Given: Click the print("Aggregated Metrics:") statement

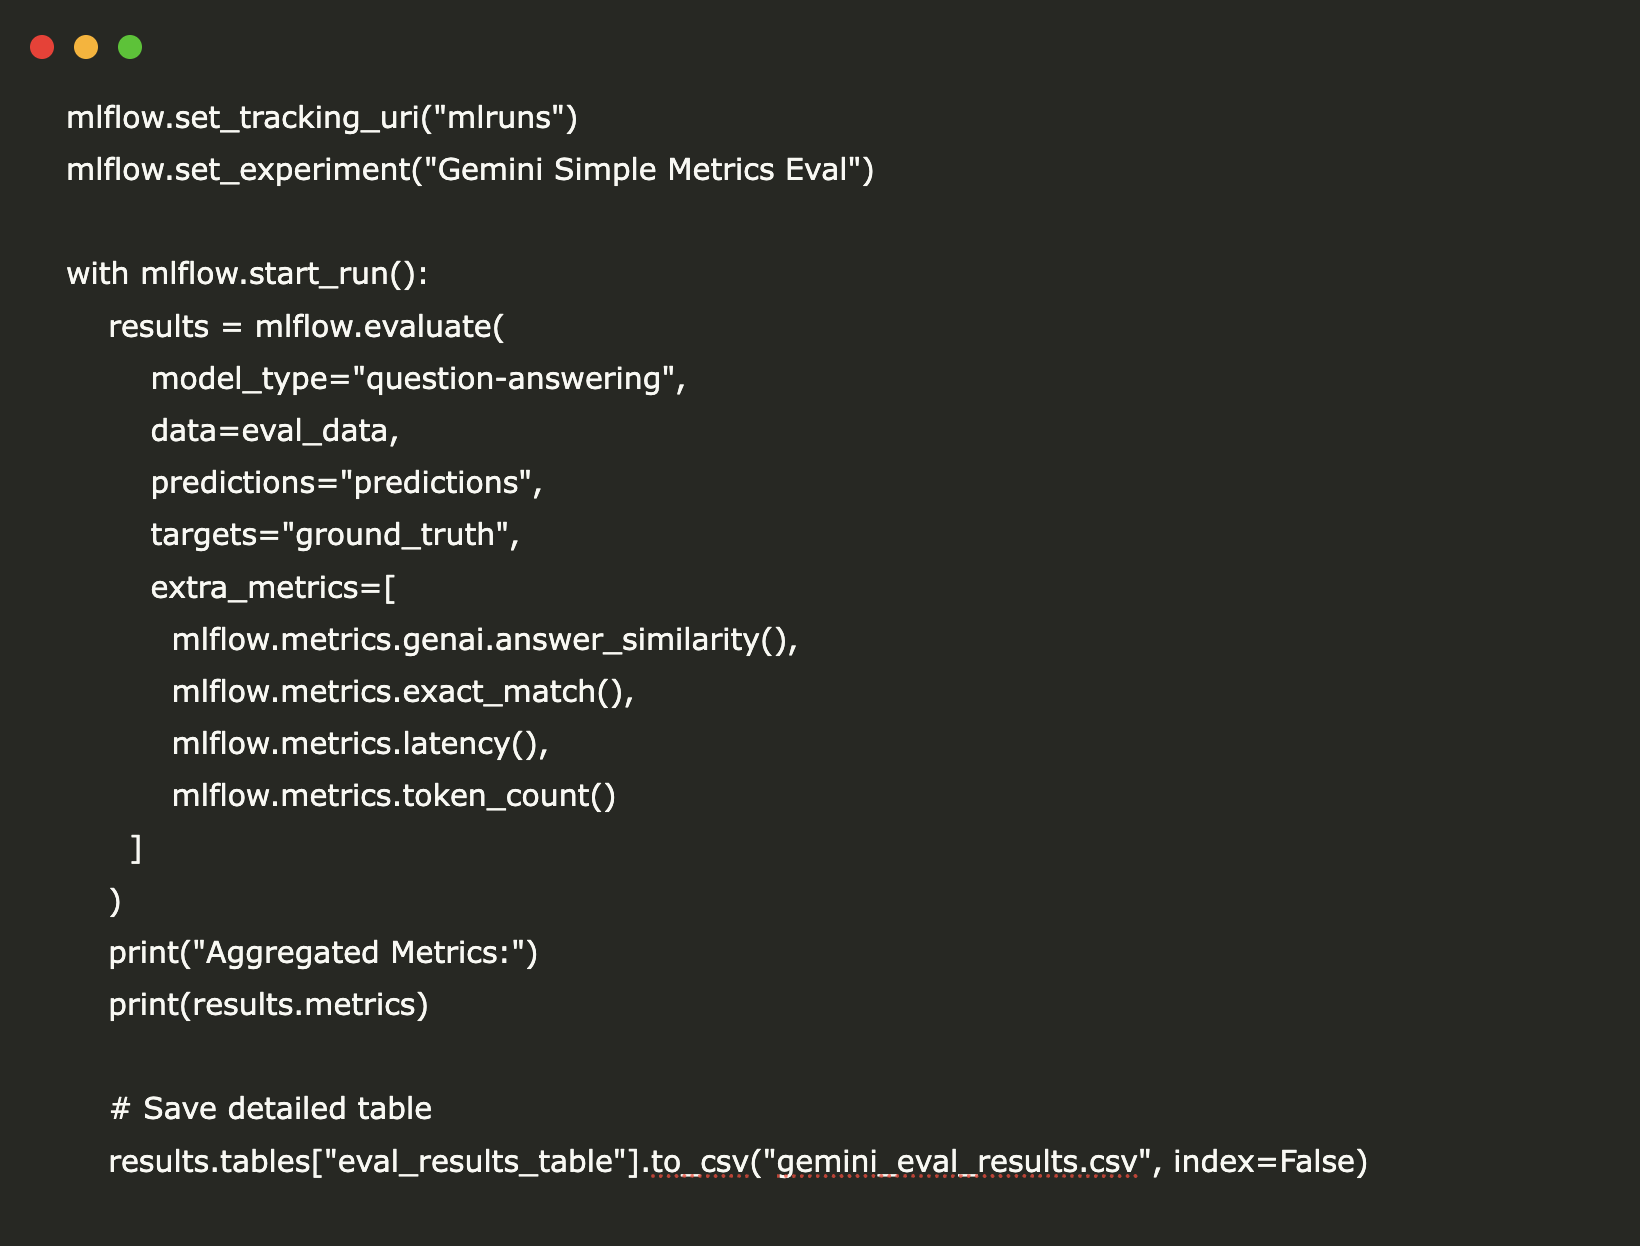Looking at the screenshot, I should pyautogui.click(x=323, y=953).
